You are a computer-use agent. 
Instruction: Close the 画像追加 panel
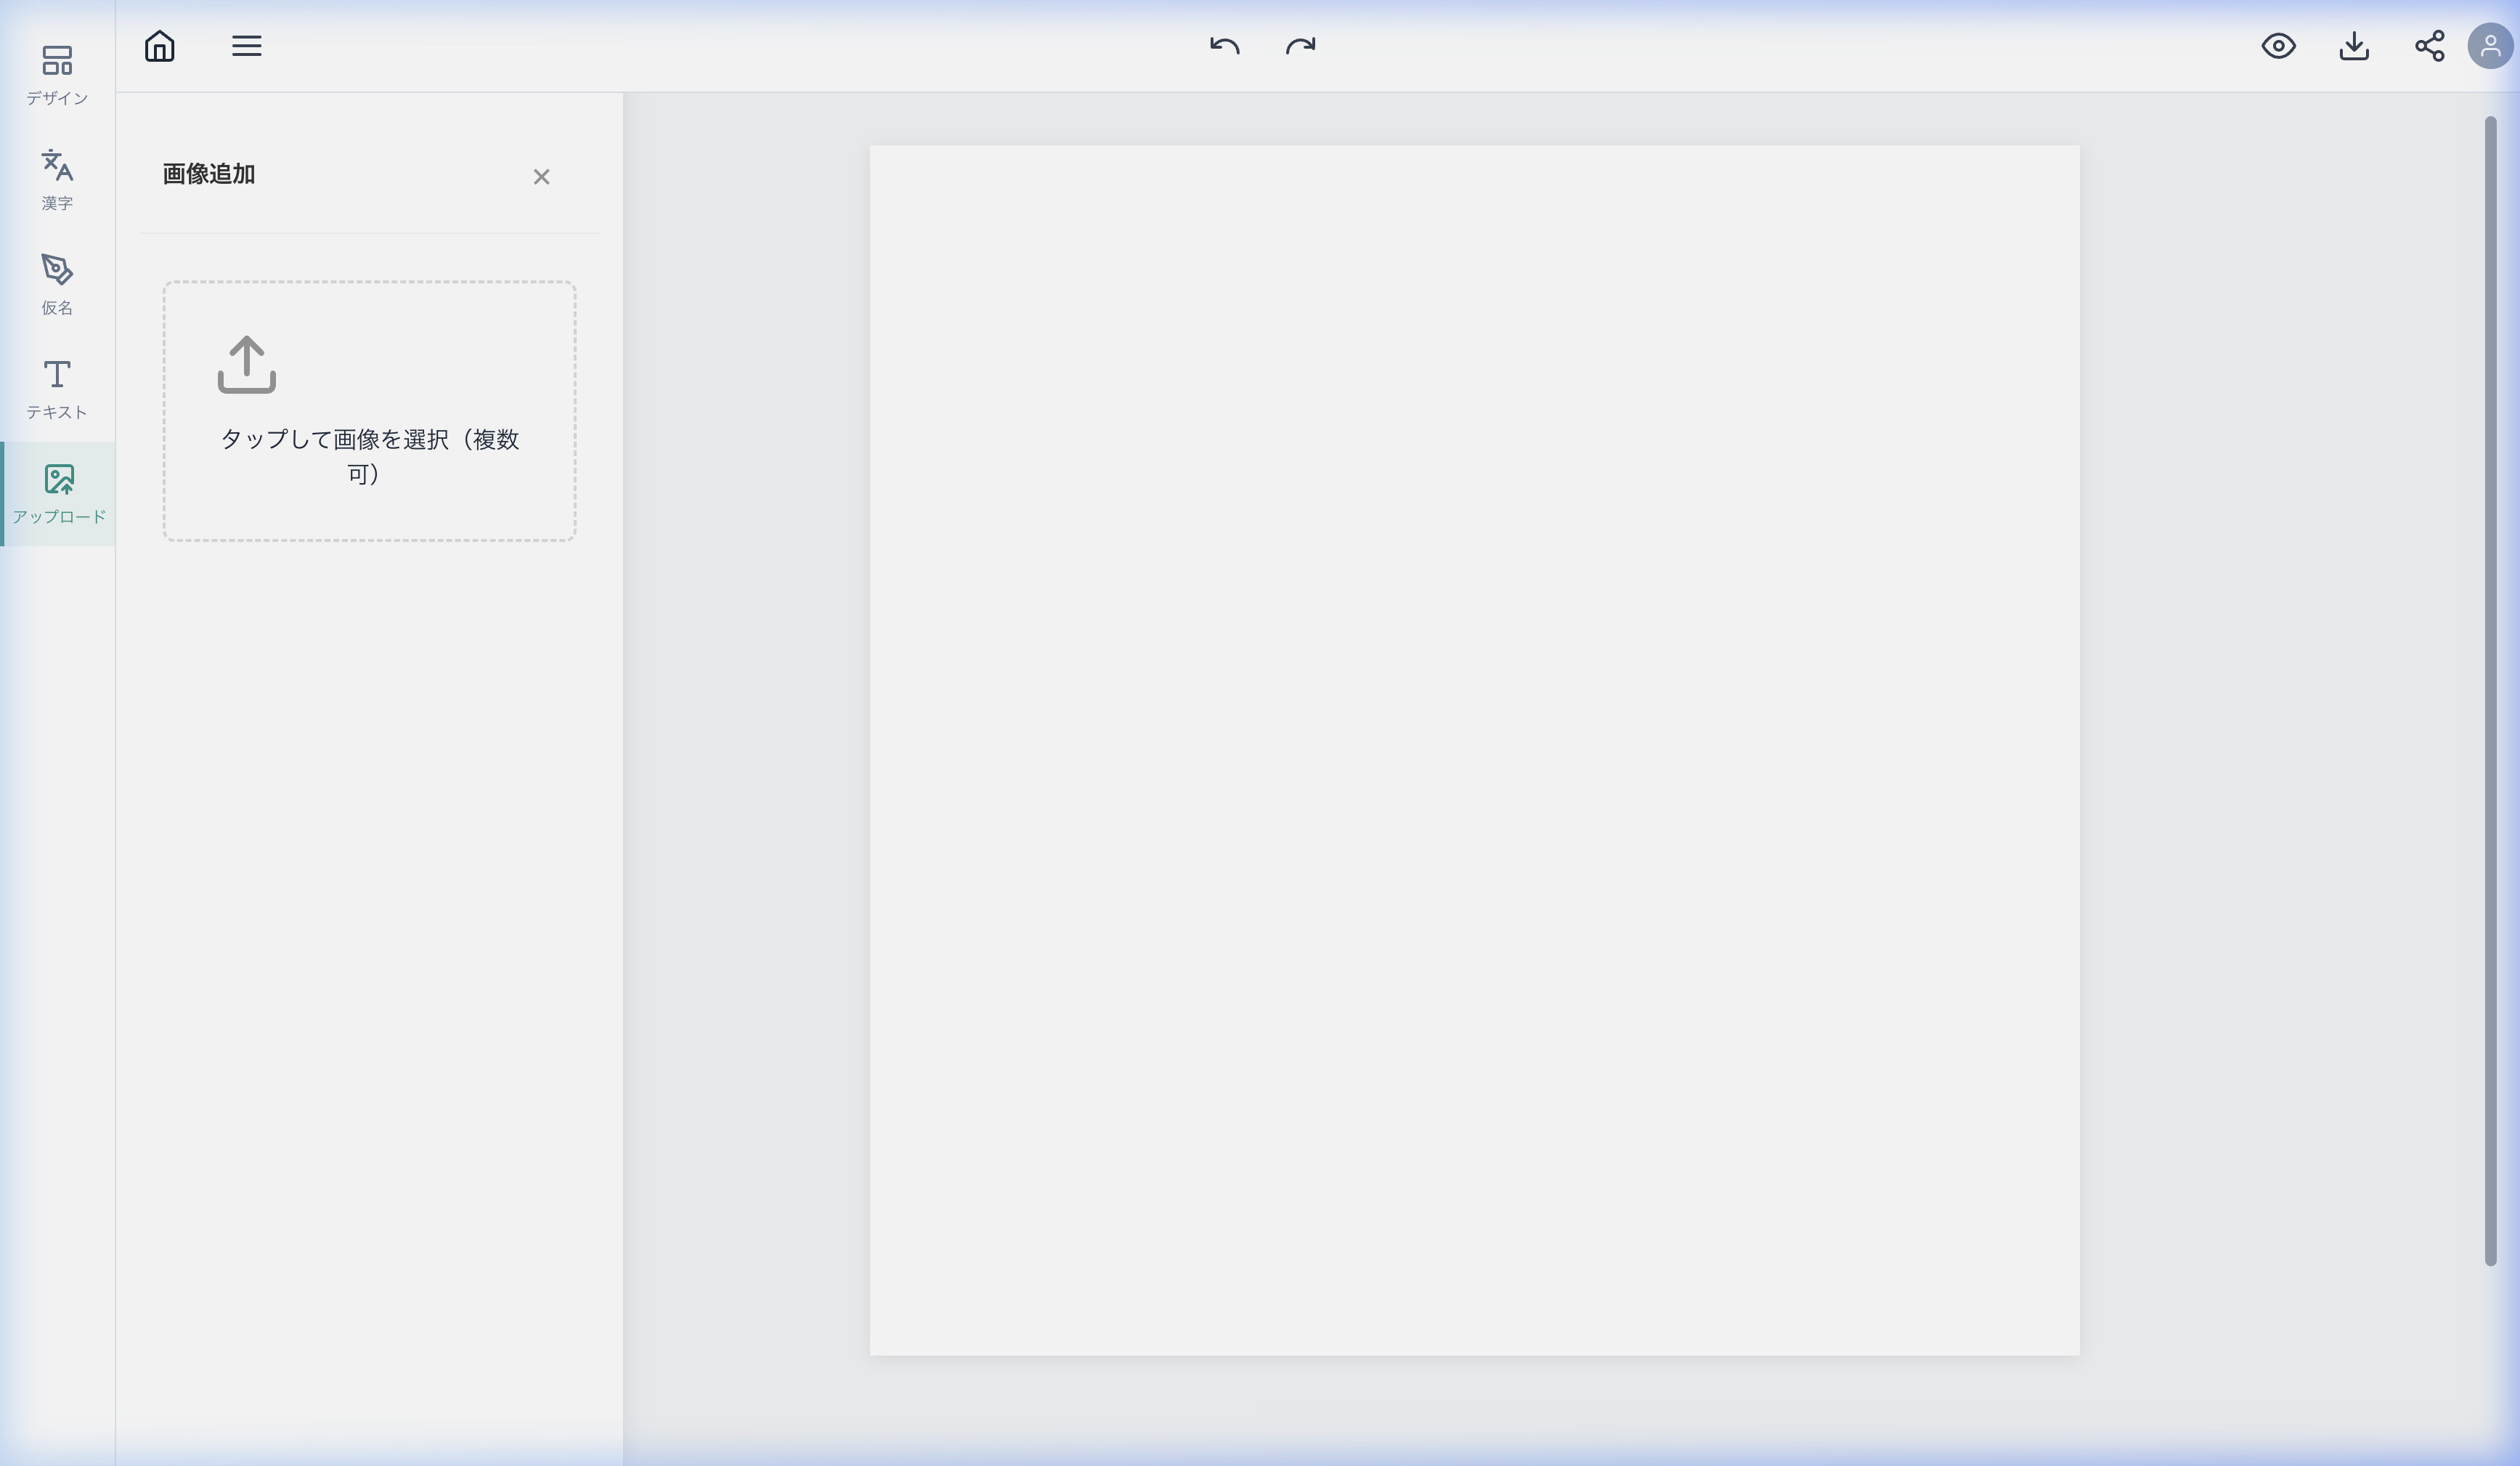[x=542, y=176]
